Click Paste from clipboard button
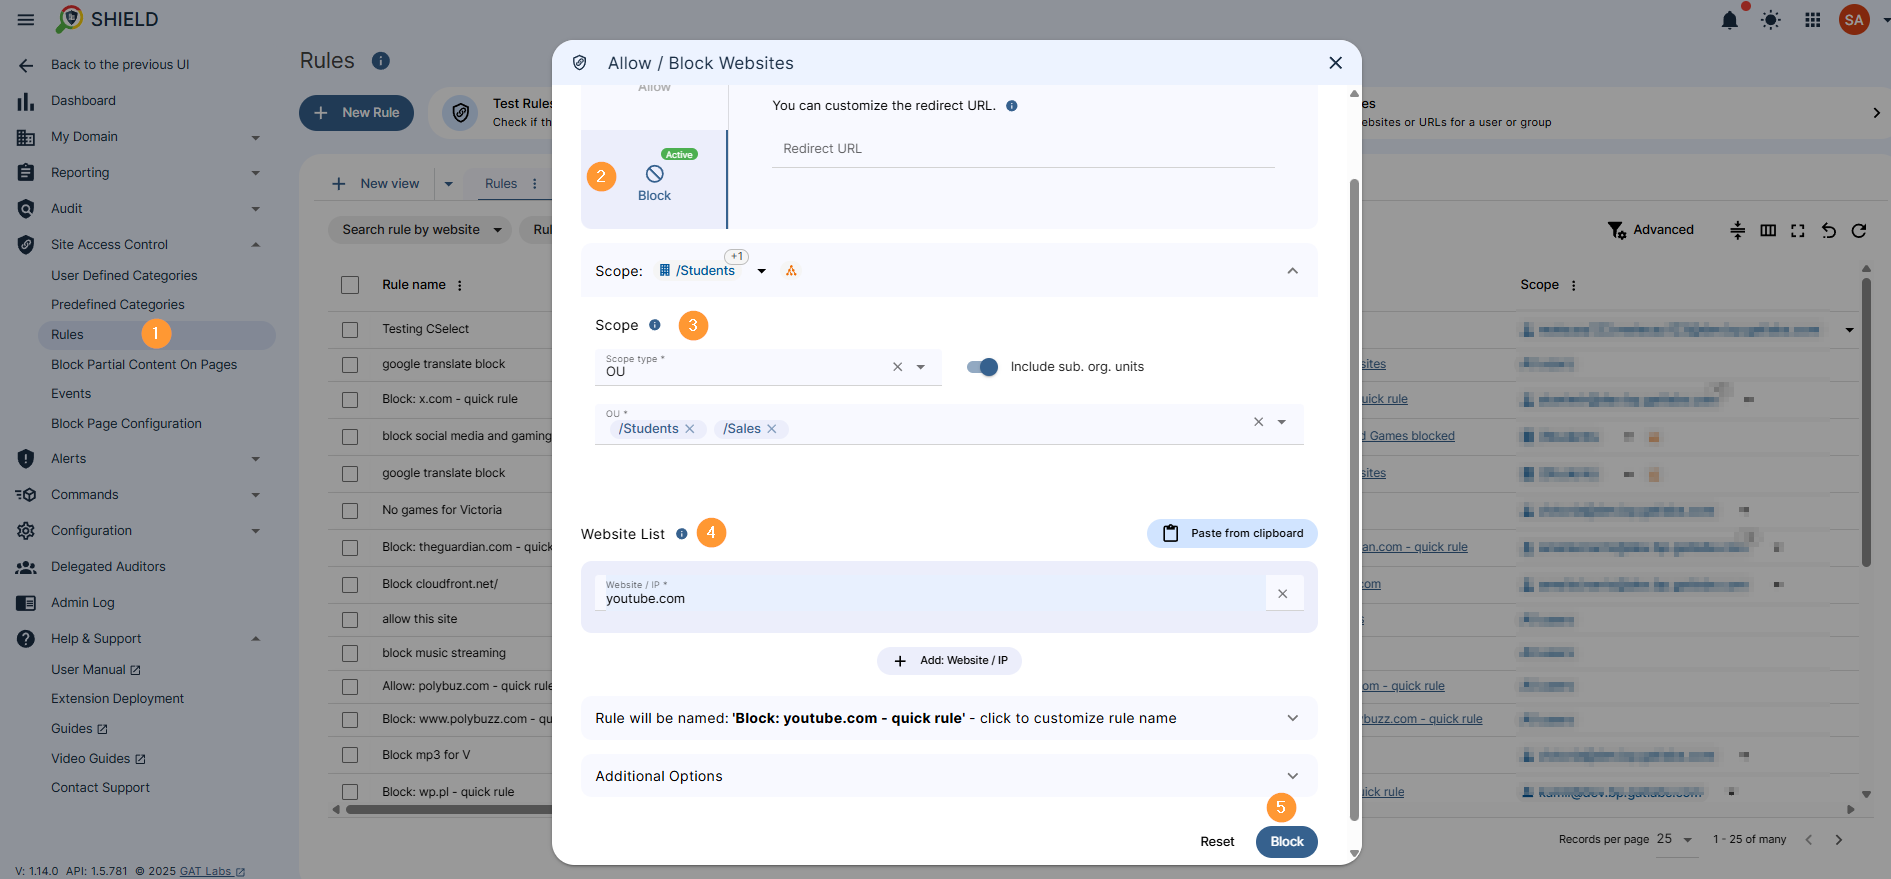Screen dimensions: 1891x879 pyautogui.click(x=1232, y=534)
